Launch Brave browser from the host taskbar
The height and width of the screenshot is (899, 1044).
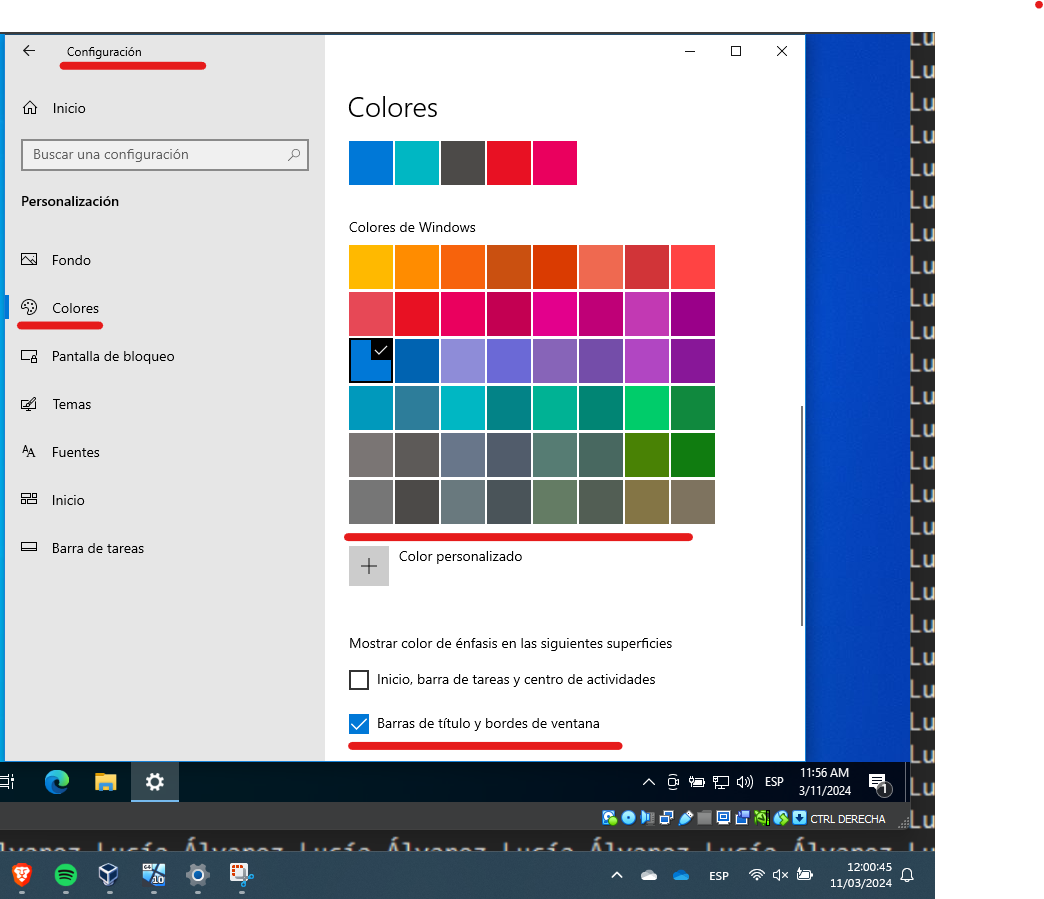point(20,876)
